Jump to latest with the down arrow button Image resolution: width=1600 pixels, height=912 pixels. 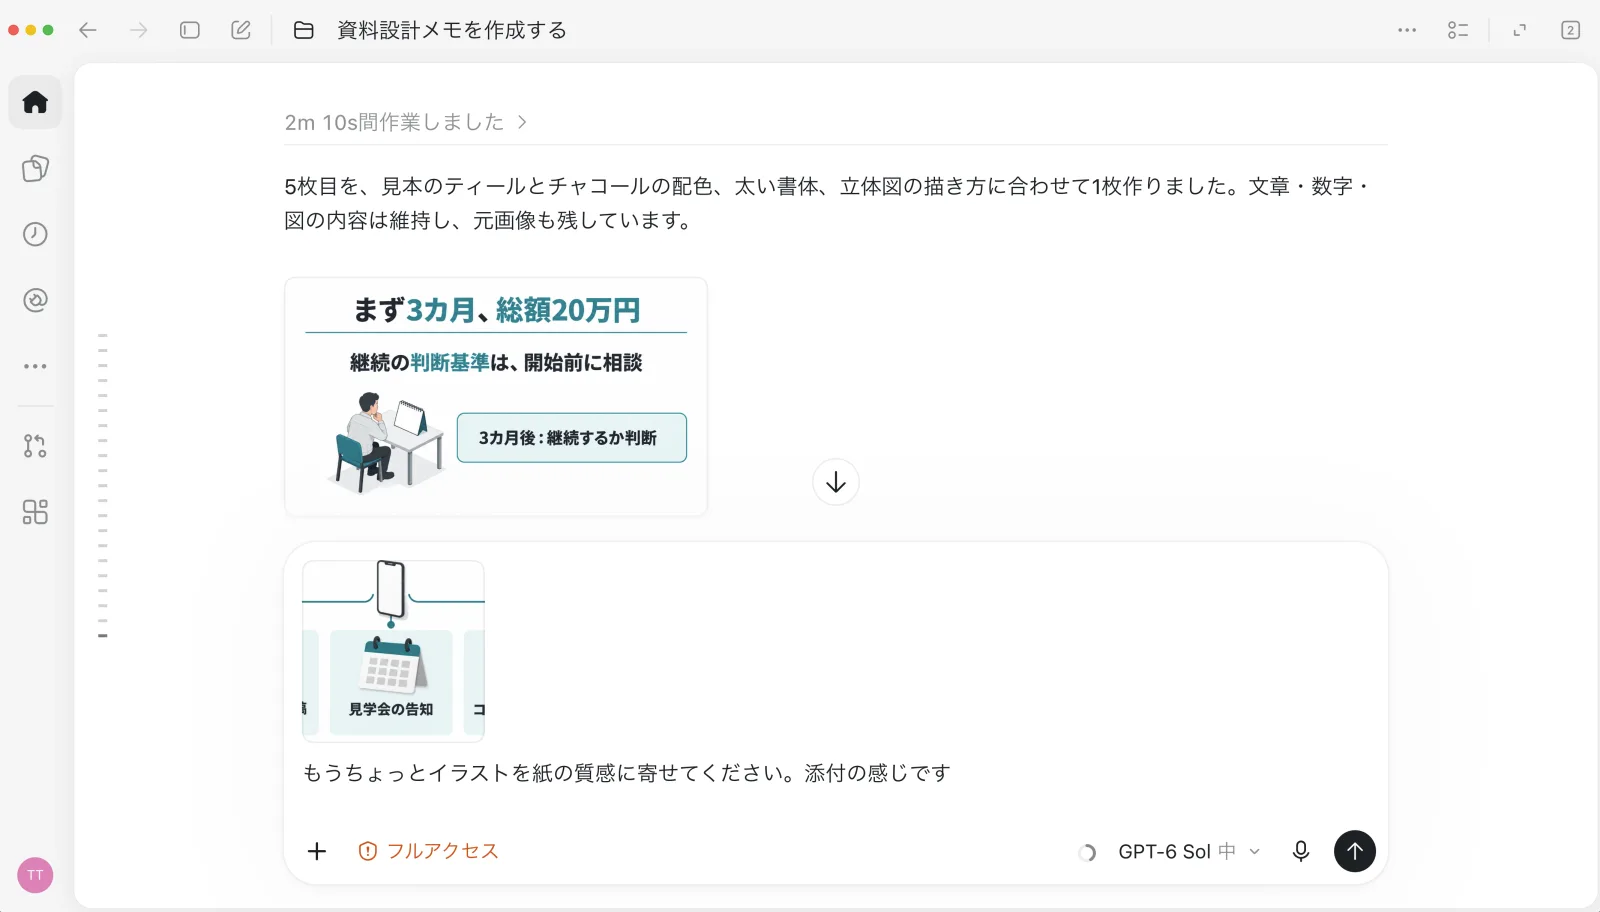click(836, 482)
